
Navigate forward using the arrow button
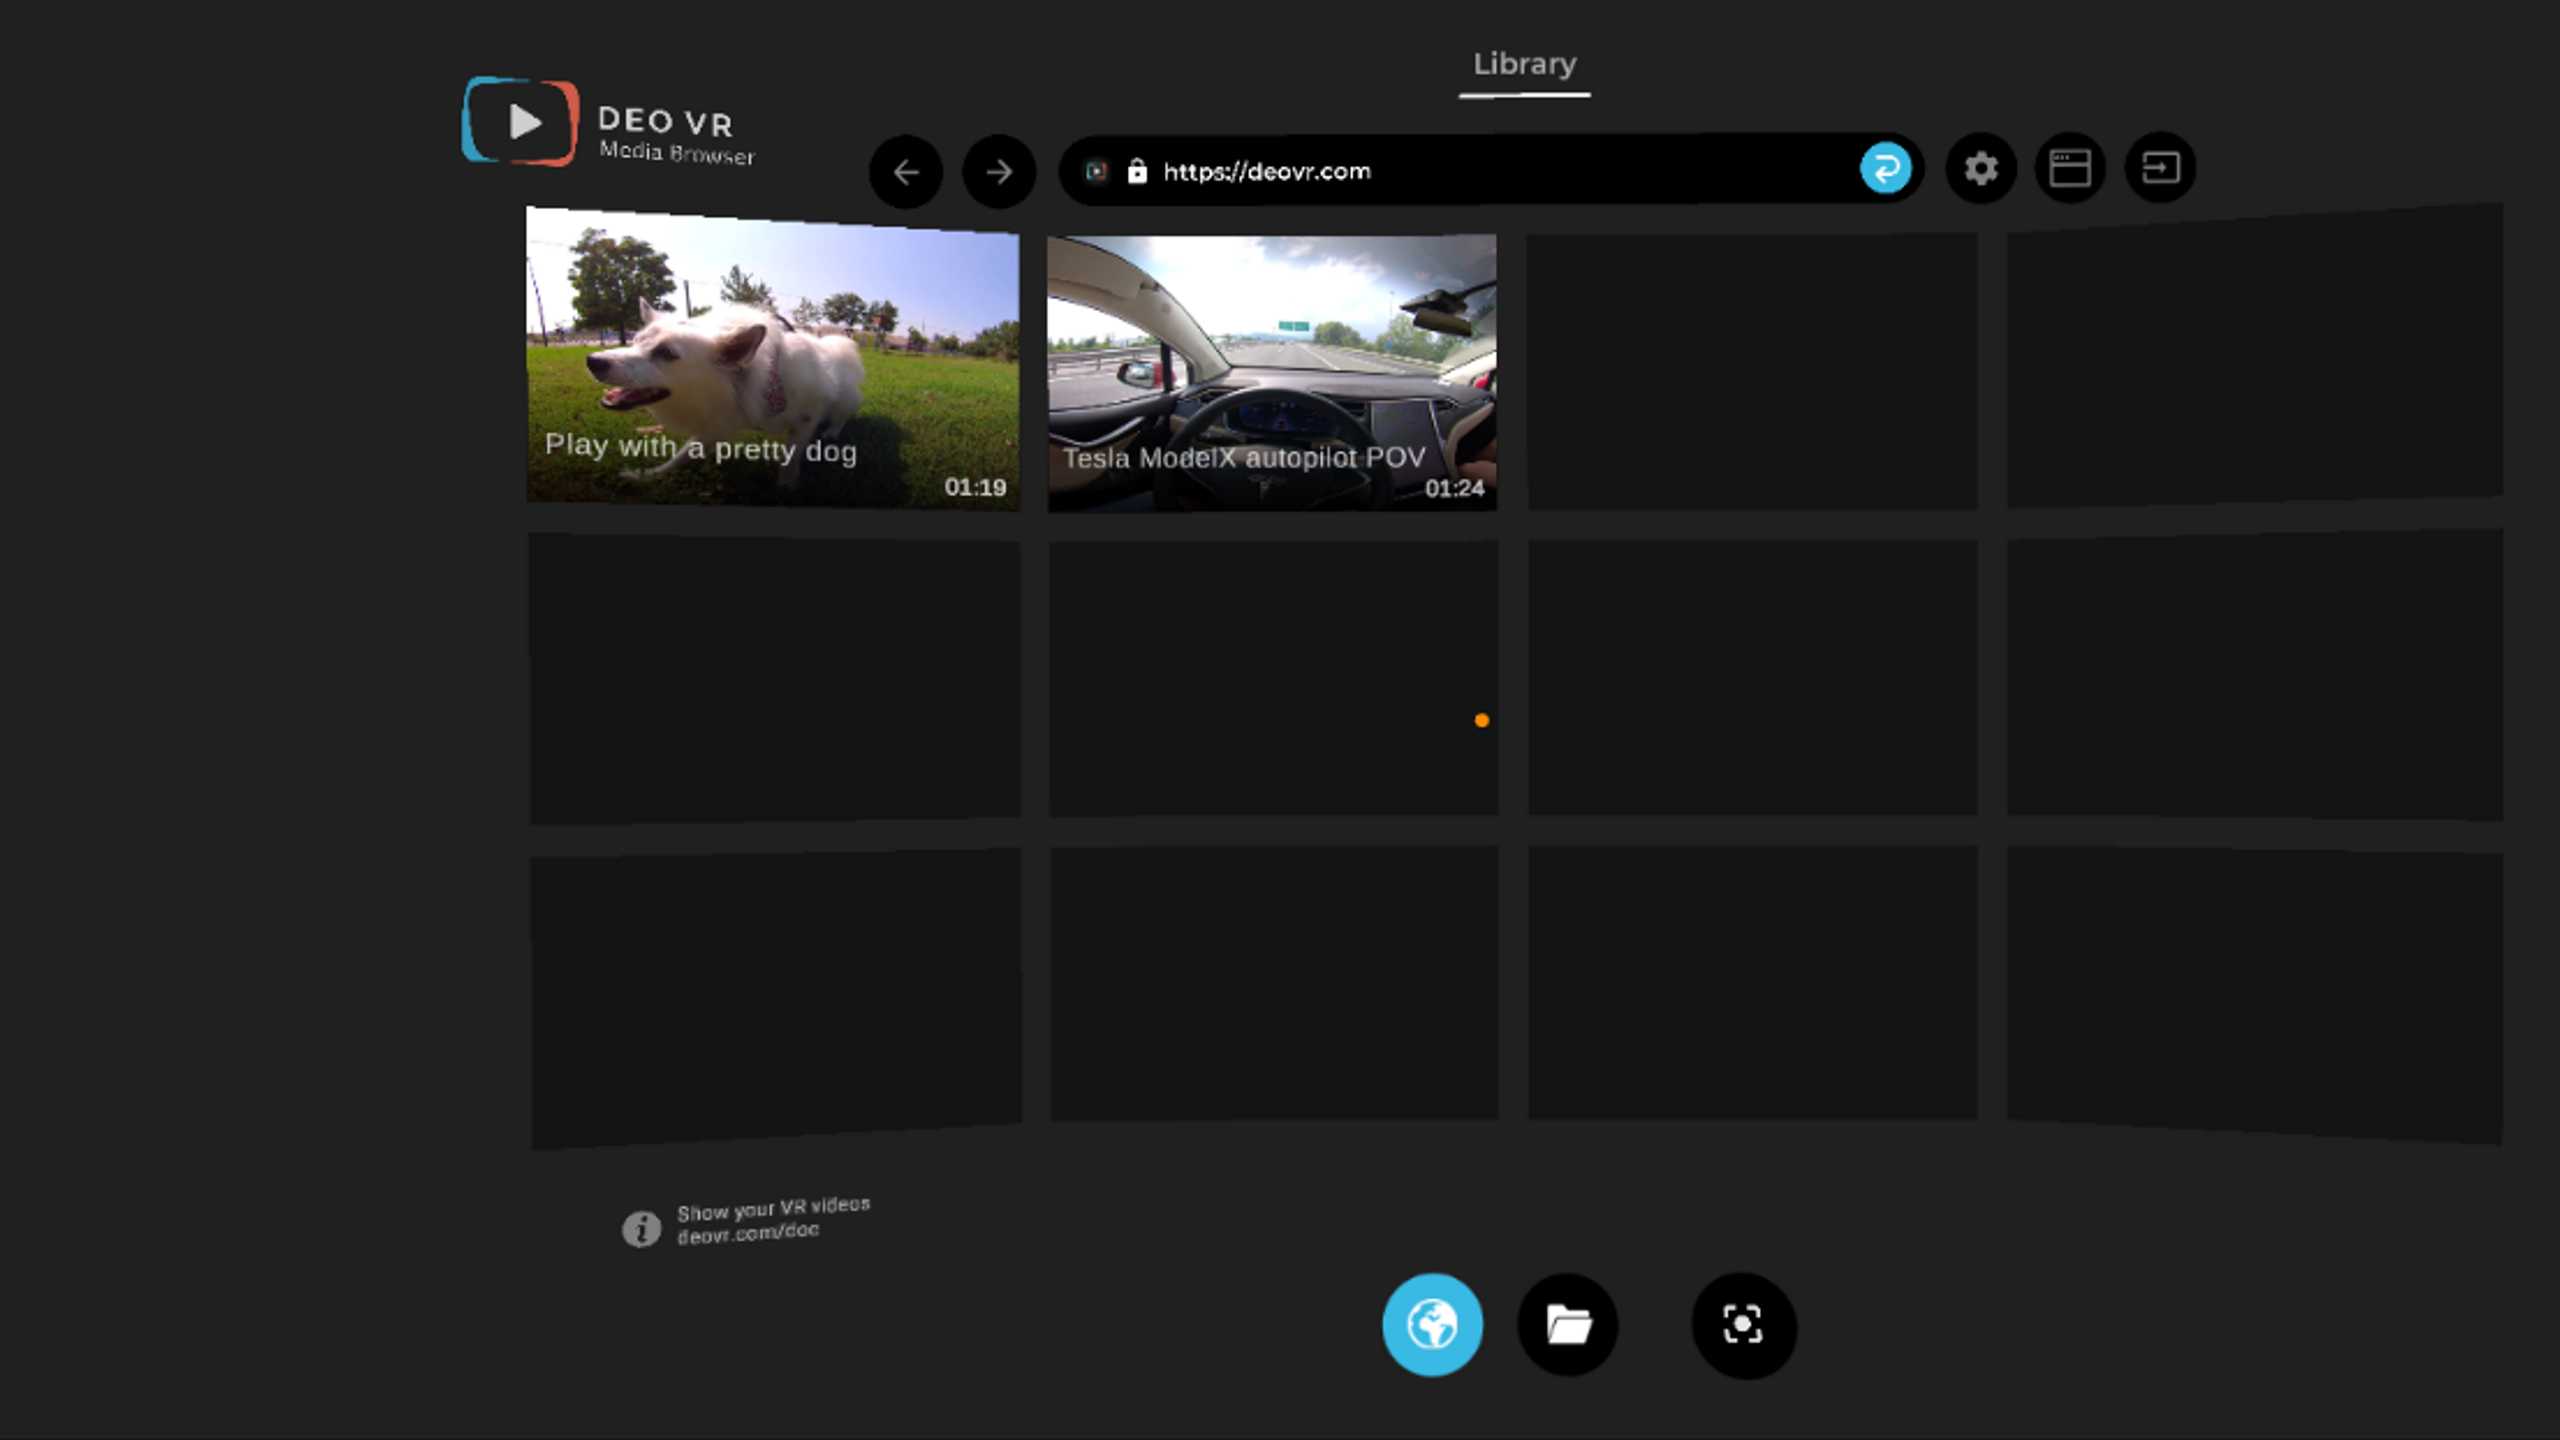997,169
